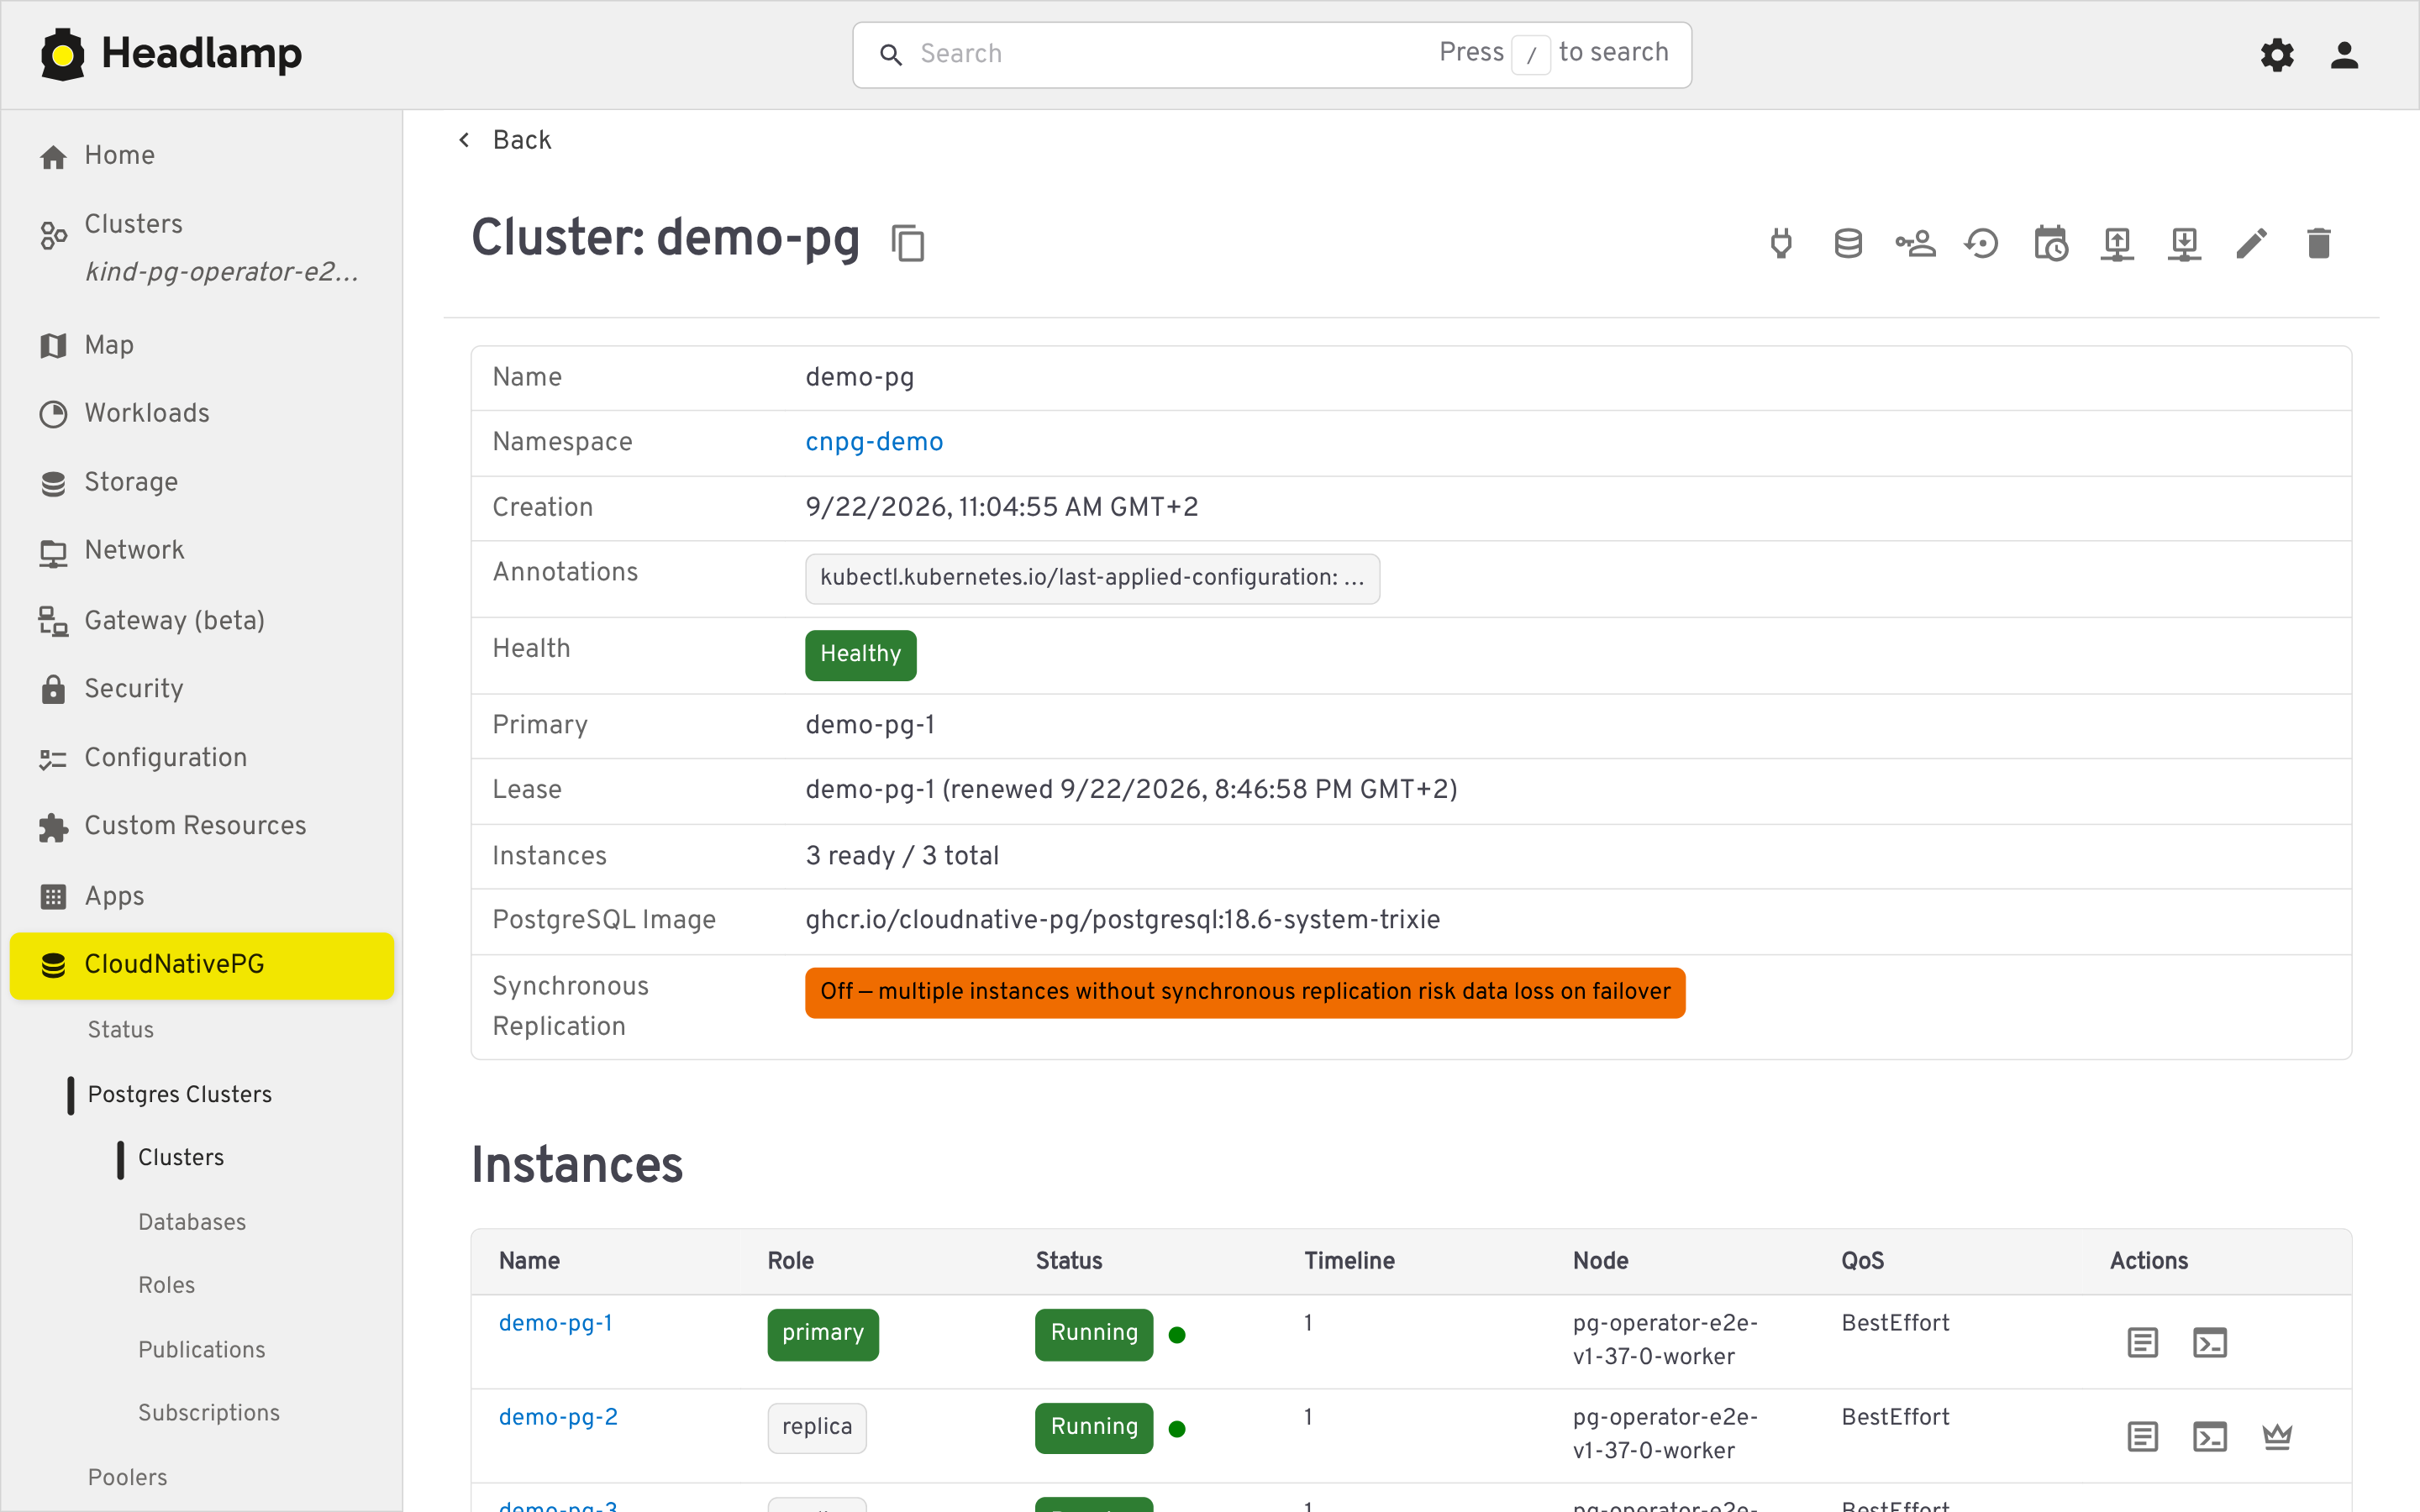Open Subscriptions in the sidebar

pos(209,1413)
